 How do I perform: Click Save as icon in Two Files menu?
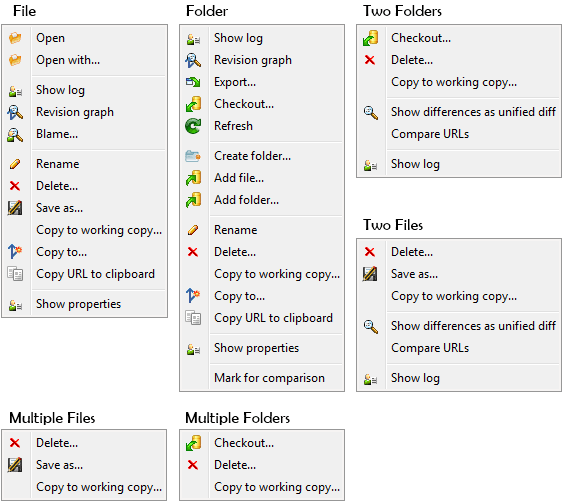point(370,274)
